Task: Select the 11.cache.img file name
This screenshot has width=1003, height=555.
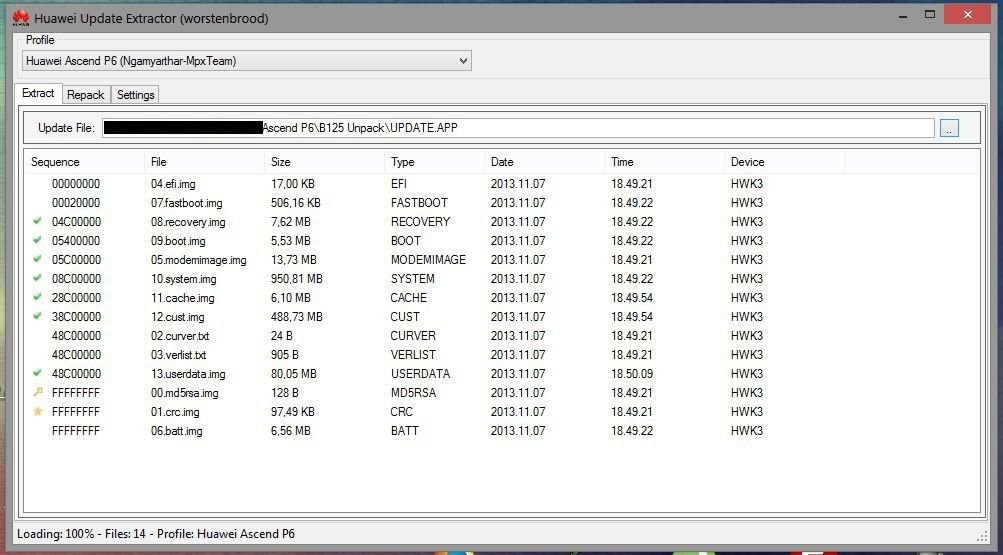Action: [x=182, y=298]
